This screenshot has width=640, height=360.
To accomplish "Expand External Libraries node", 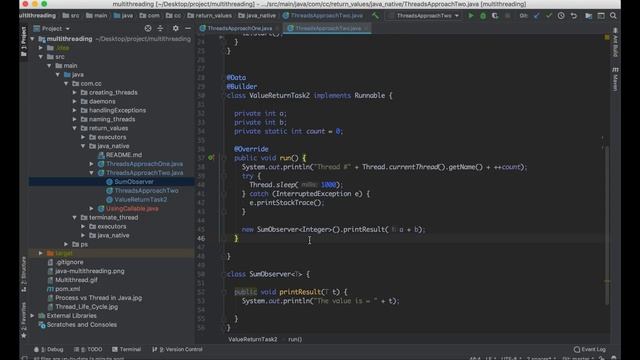I will point(33,316).
